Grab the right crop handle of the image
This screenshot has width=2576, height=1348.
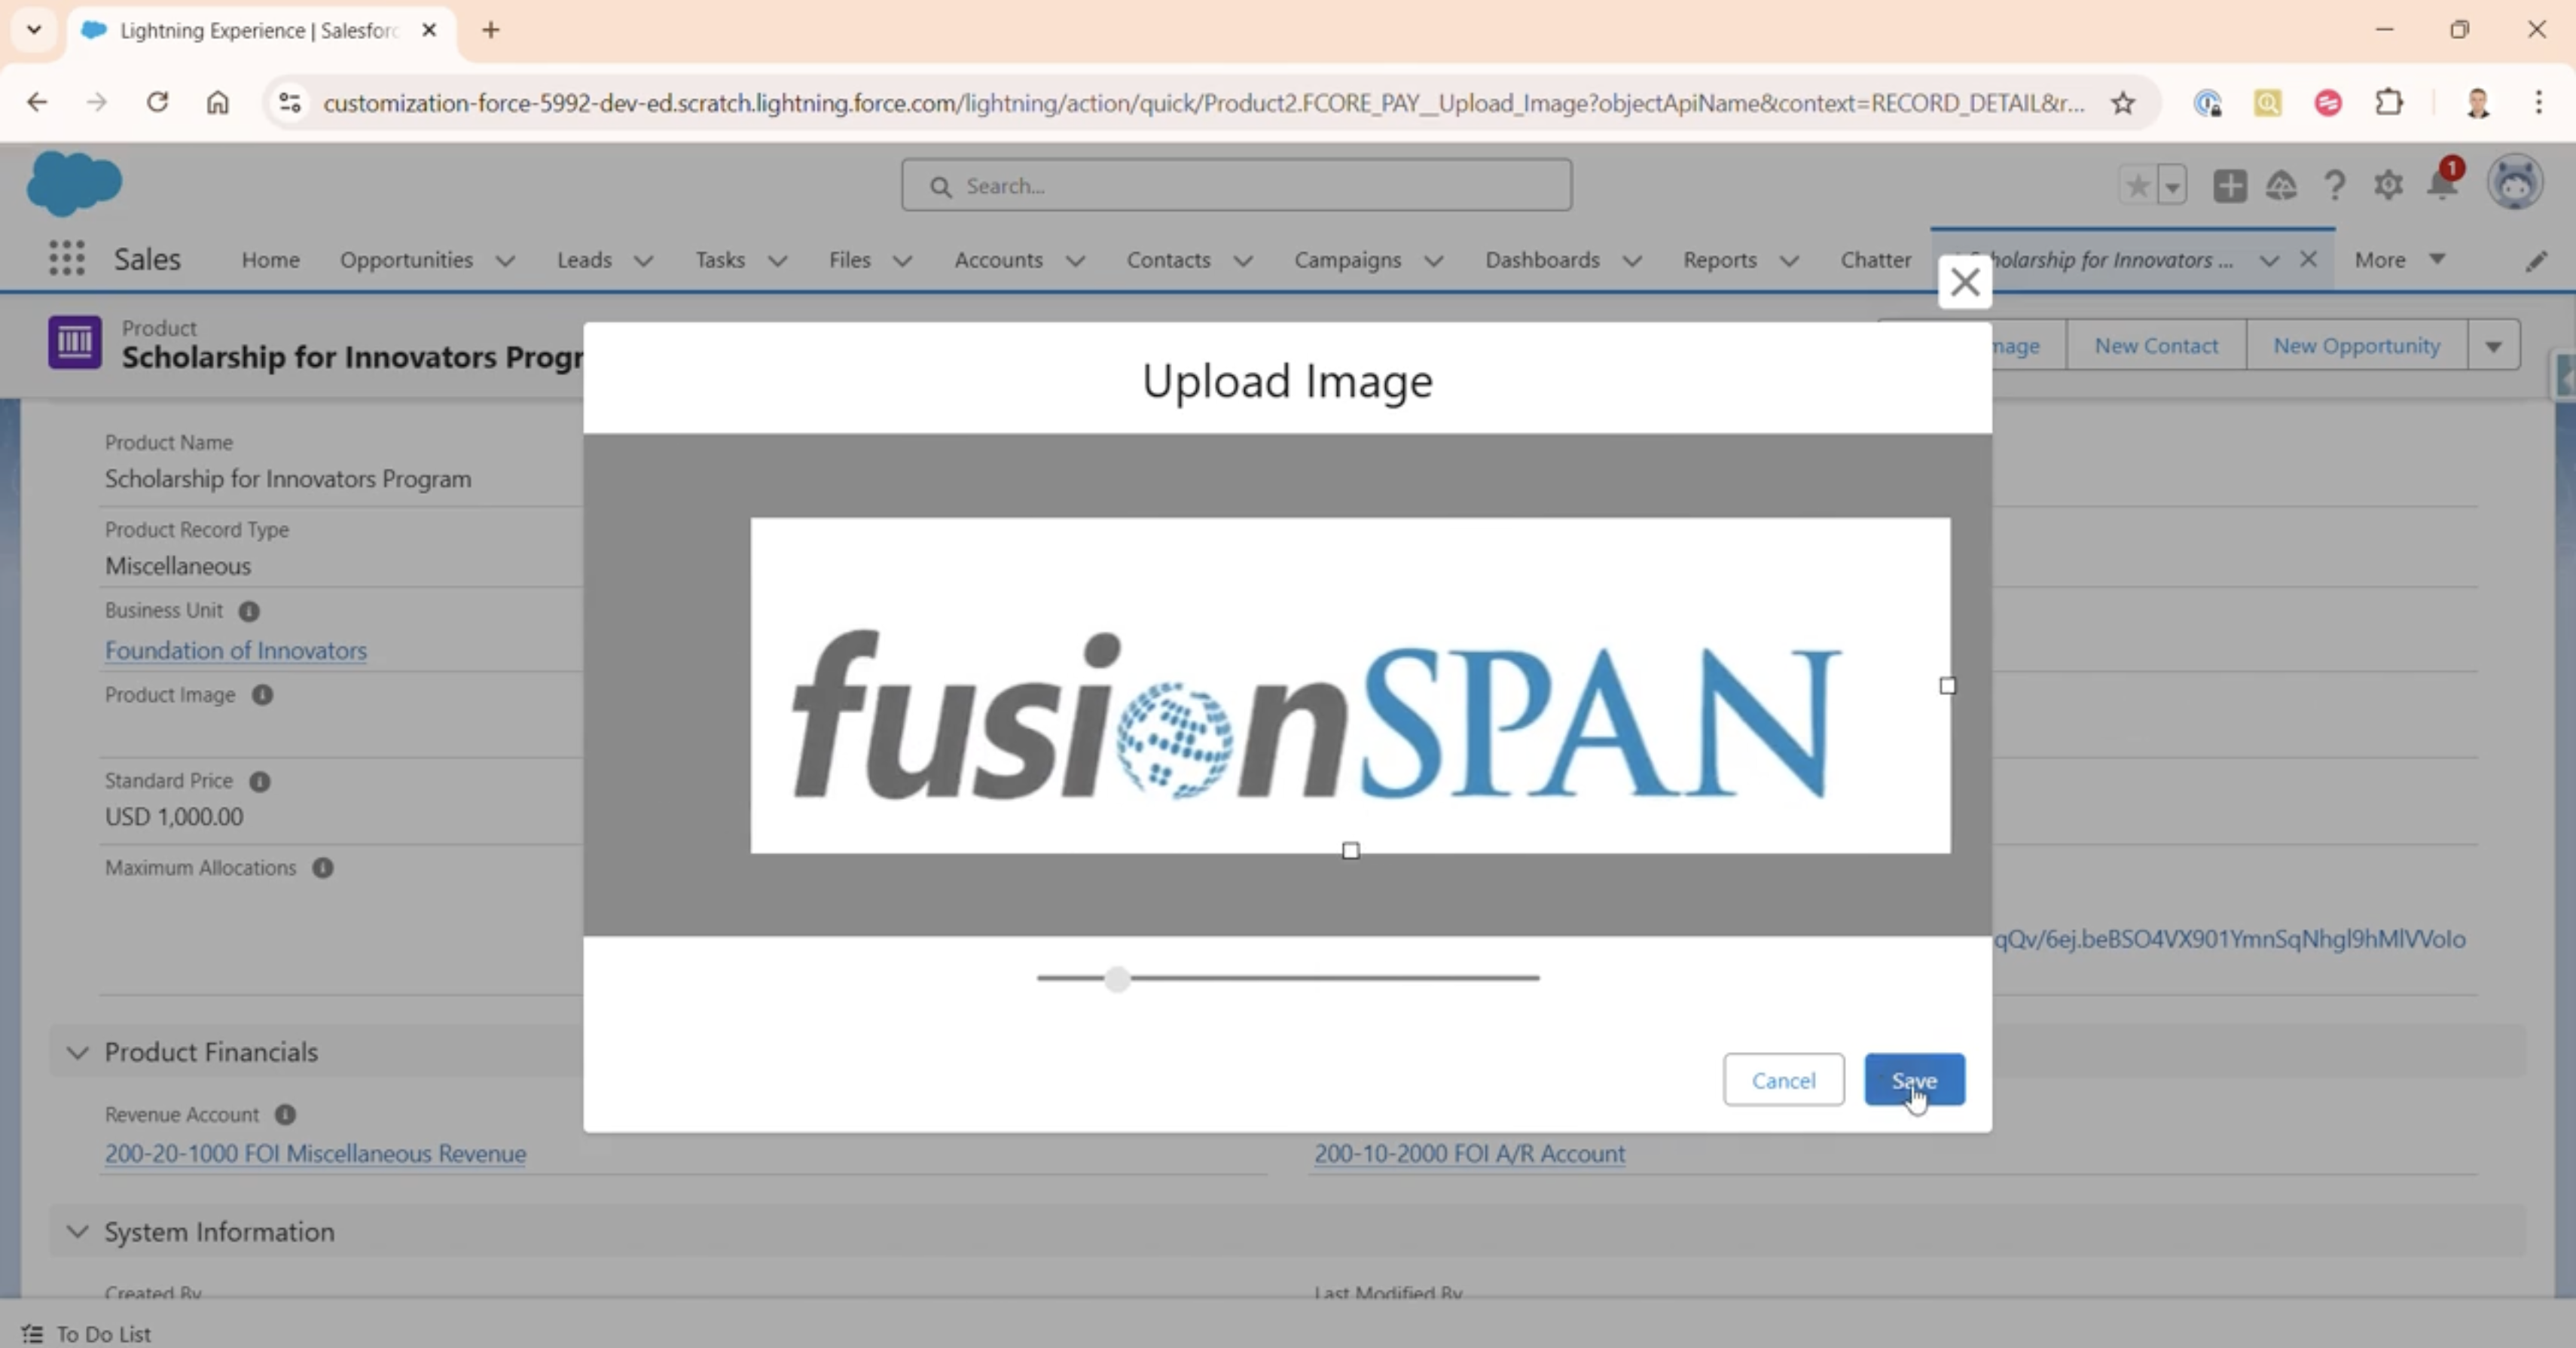(1947, 686)
